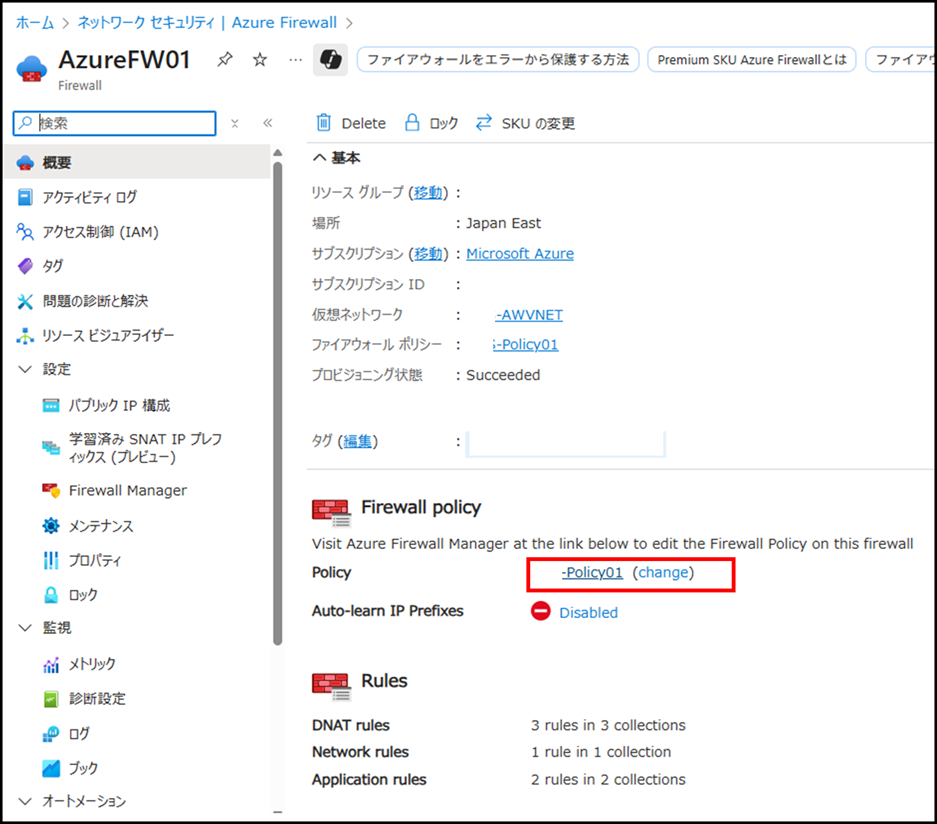Open the Microsoft Azure subscription link
This screenshot has height=824, width=937.
(x=520, y=254)
